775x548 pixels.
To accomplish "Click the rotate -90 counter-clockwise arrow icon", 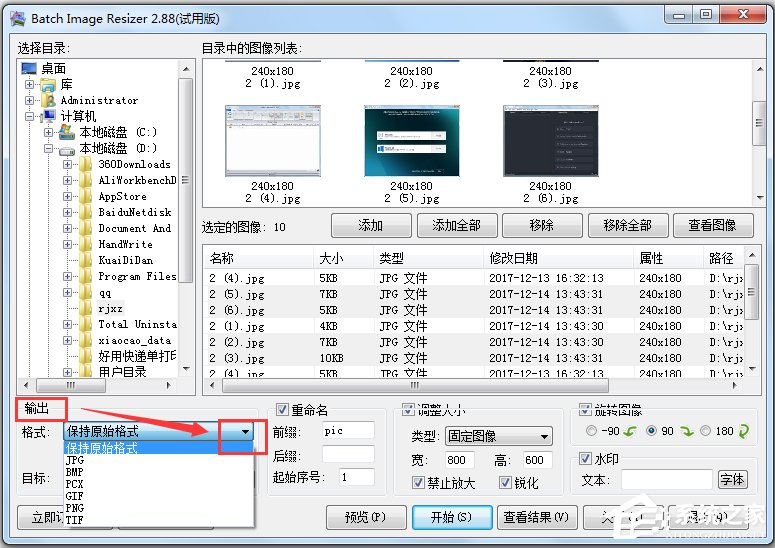I will (x=629, y=431).
